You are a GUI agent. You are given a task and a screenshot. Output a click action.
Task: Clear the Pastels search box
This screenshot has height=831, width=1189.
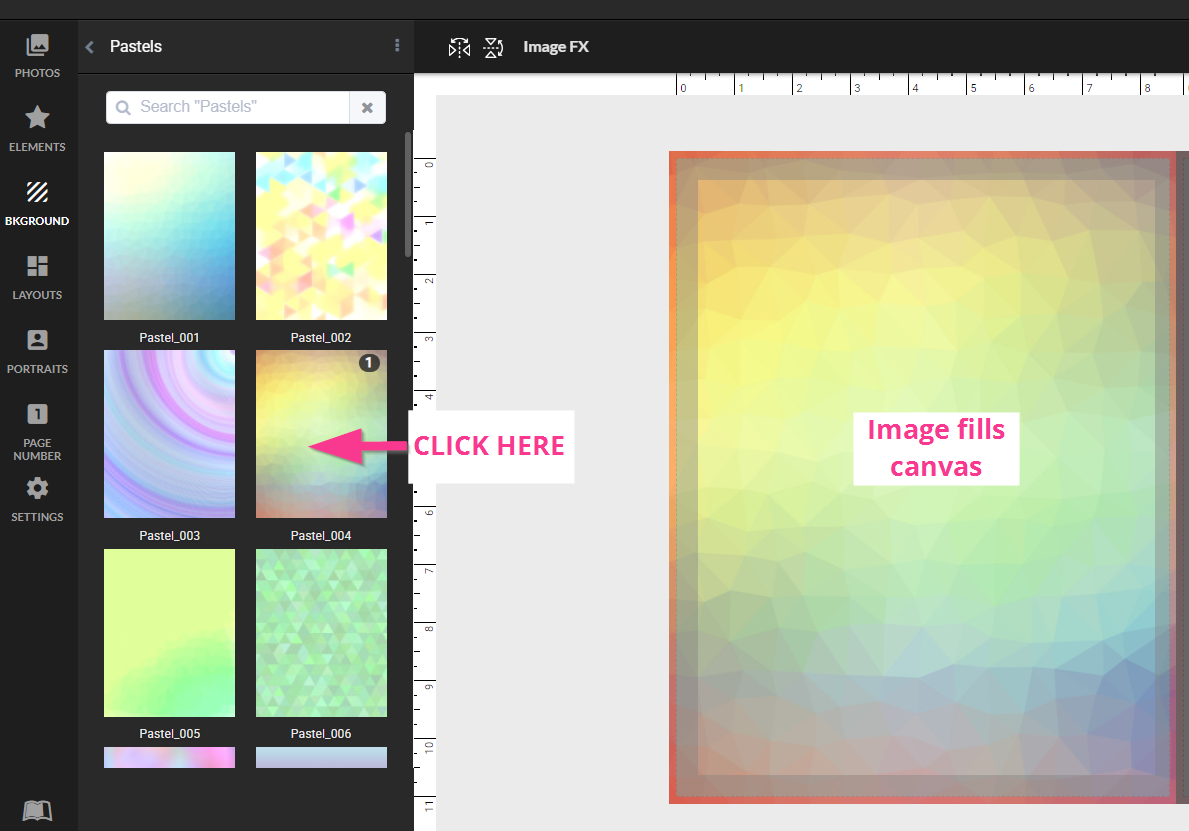tap(368, 108)
